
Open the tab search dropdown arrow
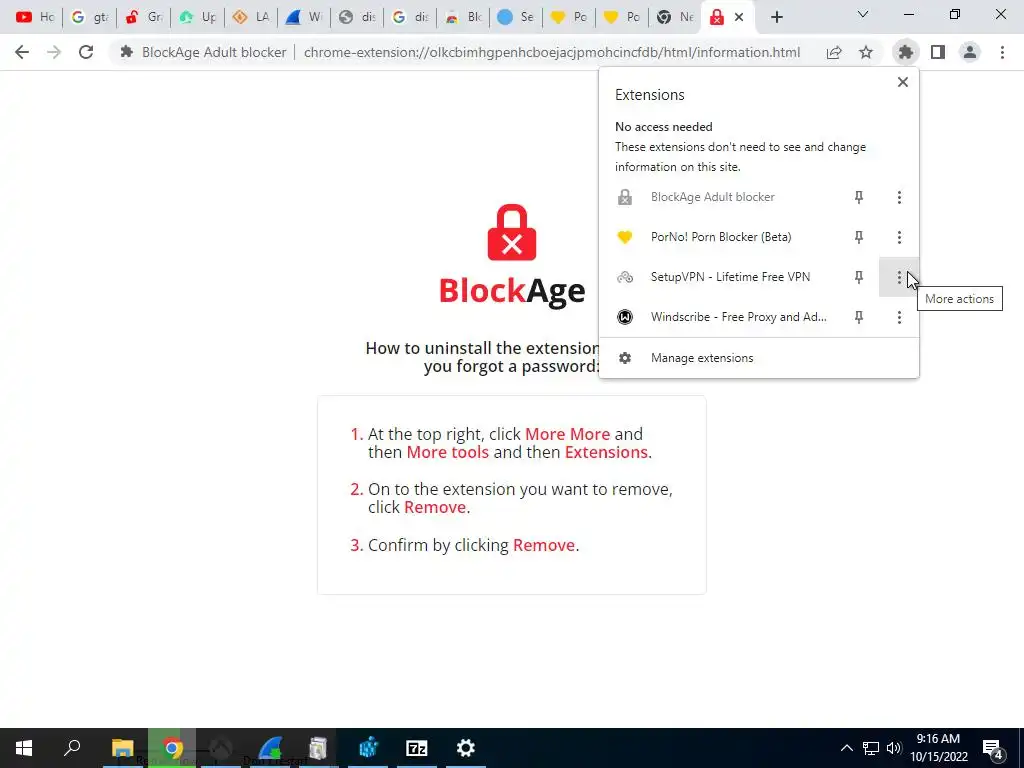click(863, 14)
